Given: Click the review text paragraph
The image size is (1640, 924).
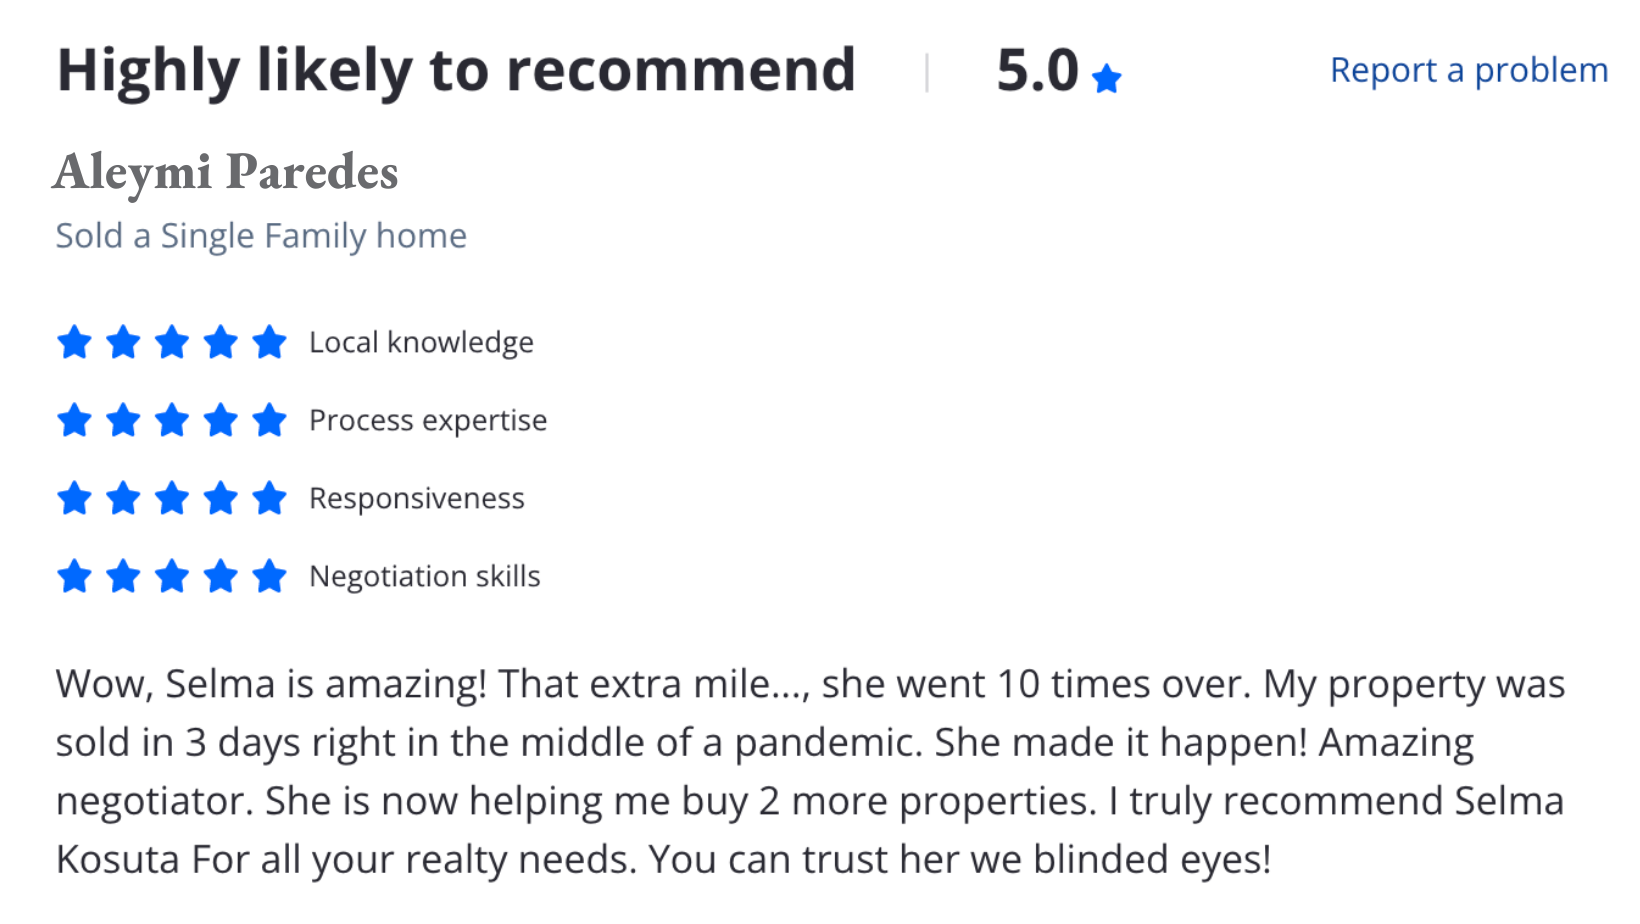Looking at the screenshot, I should coord(810,772).
